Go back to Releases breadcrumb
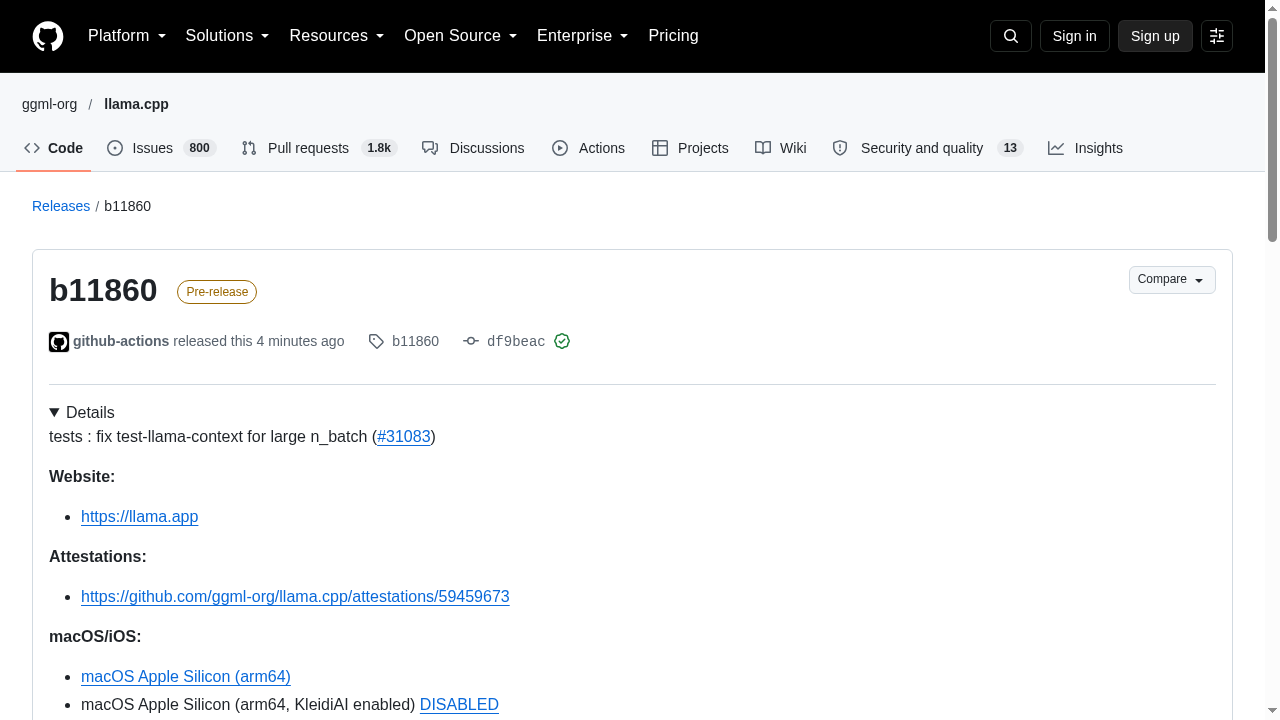The width and height of the screenshot is (1280, 720). point(61,206)
